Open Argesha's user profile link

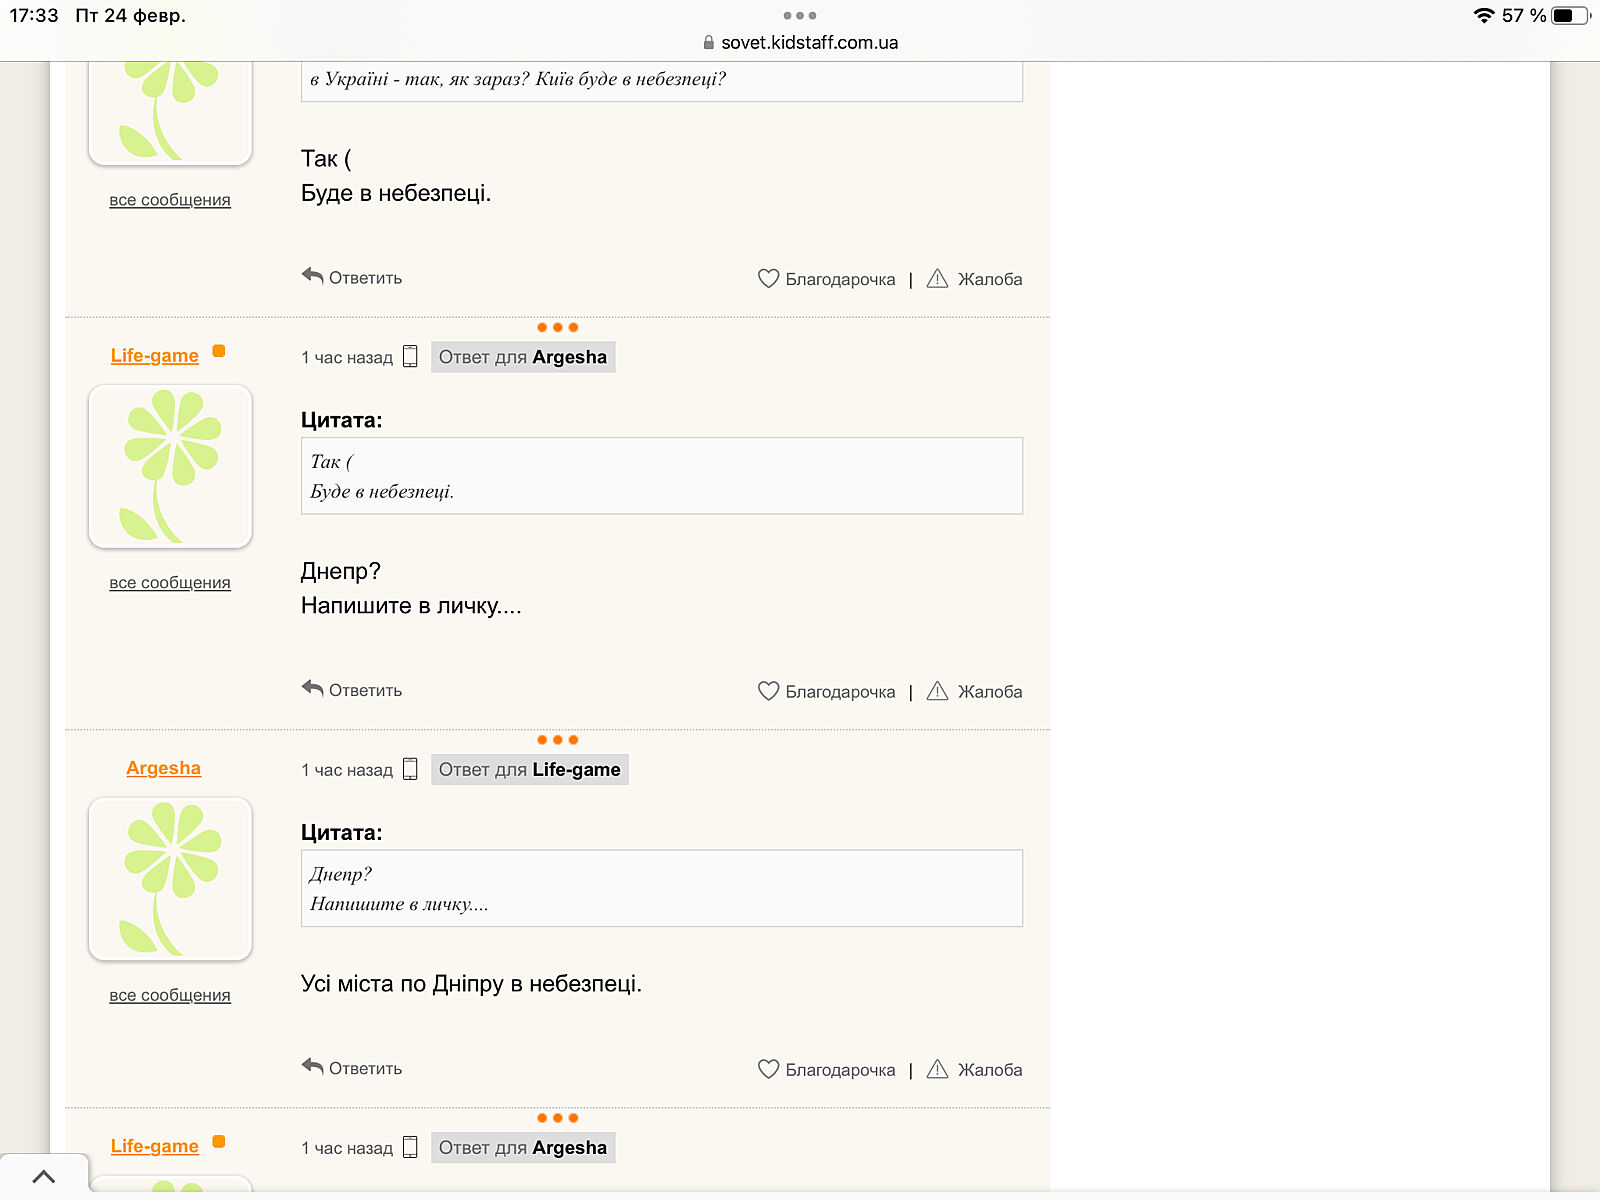click(163, 768)
